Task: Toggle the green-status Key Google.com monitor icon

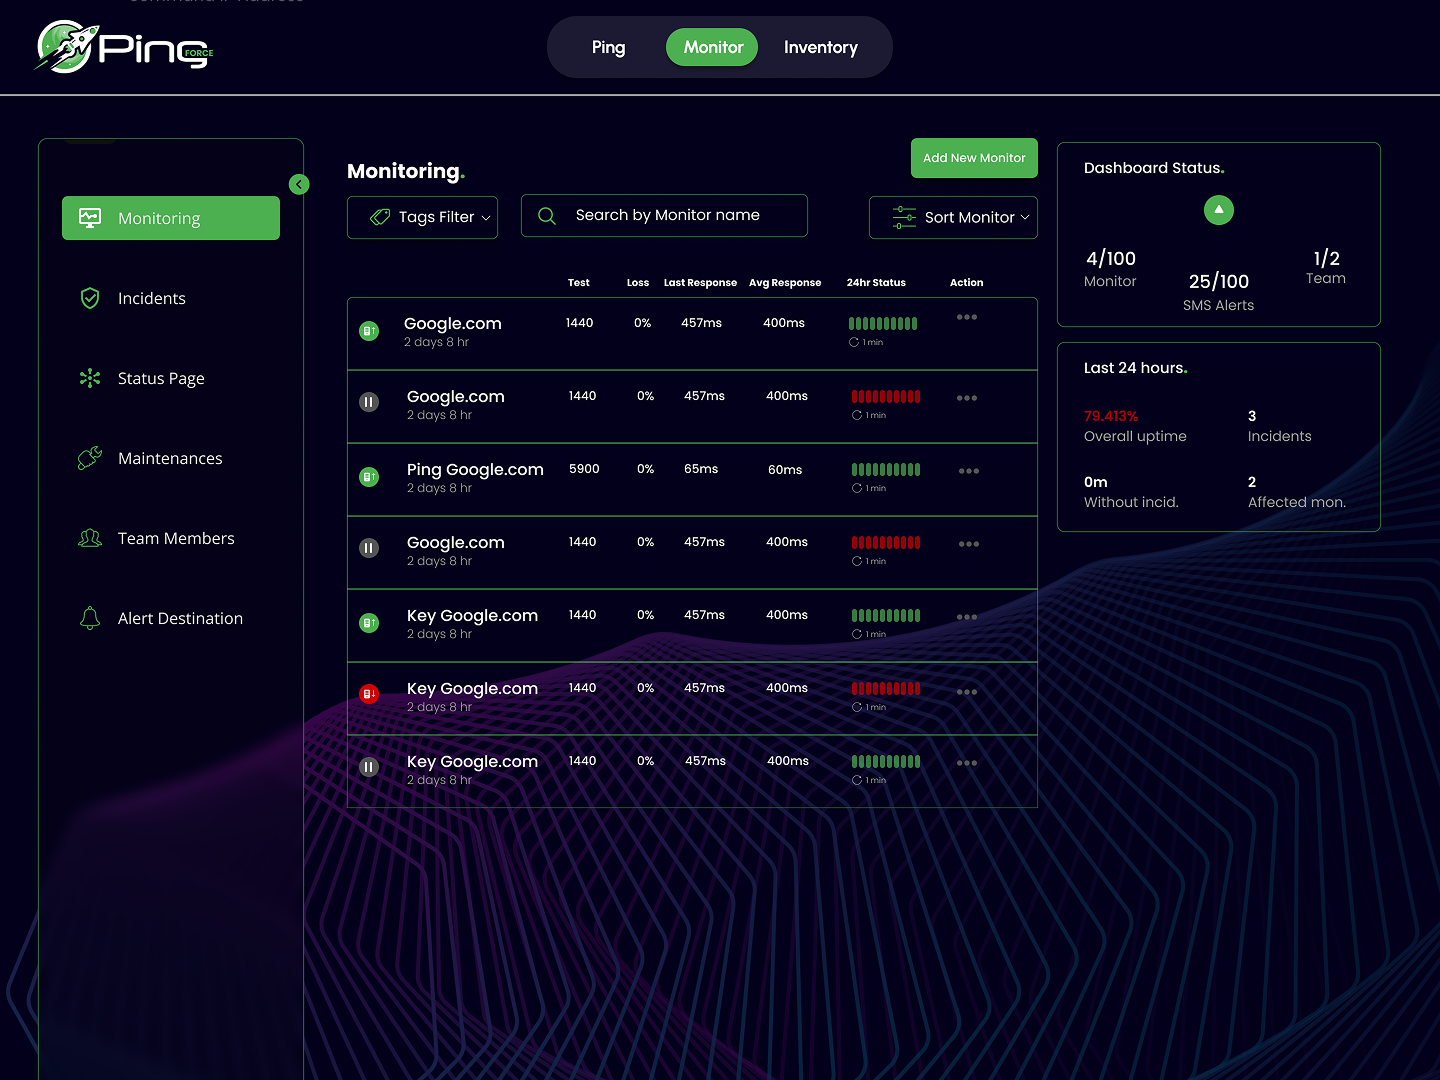Action: pos(369,623)
